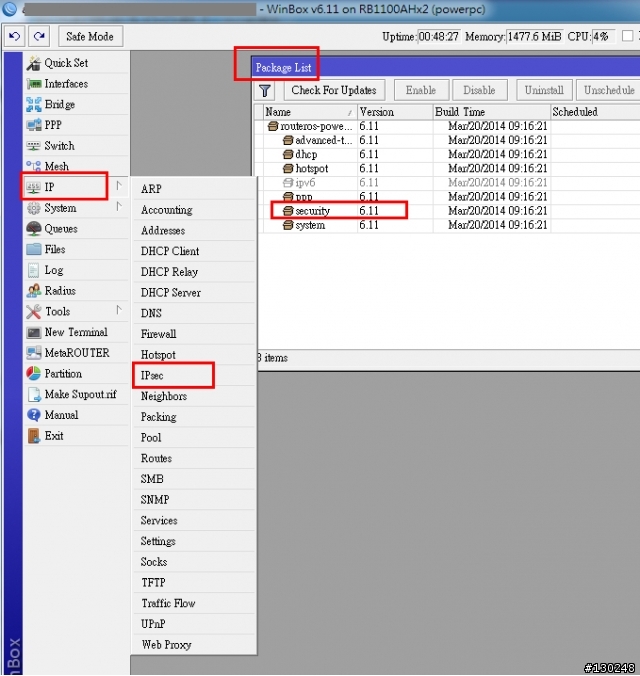640x676 pixels.
Task: Expand the System submenu arrow
Action: (x=119, y=207)
